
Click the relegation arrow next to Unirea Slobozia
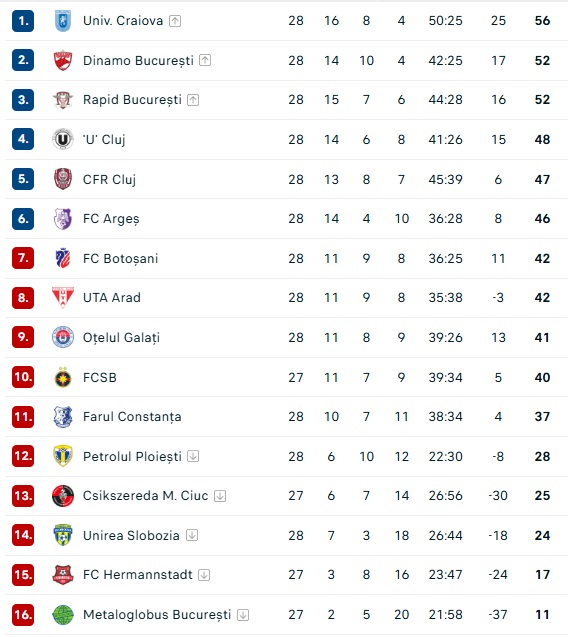[x=192, y=535]
